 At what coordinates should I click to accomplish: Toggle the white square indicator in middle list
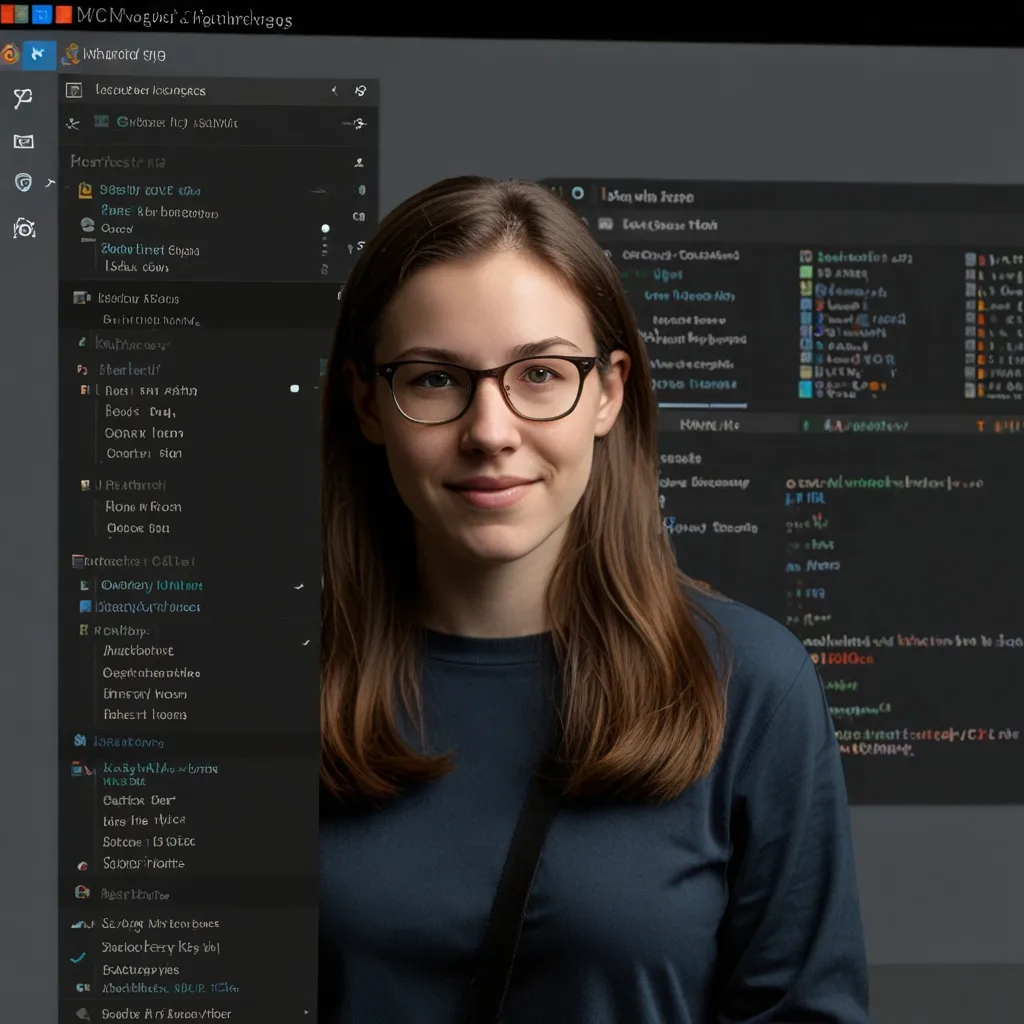pos(294,388)
